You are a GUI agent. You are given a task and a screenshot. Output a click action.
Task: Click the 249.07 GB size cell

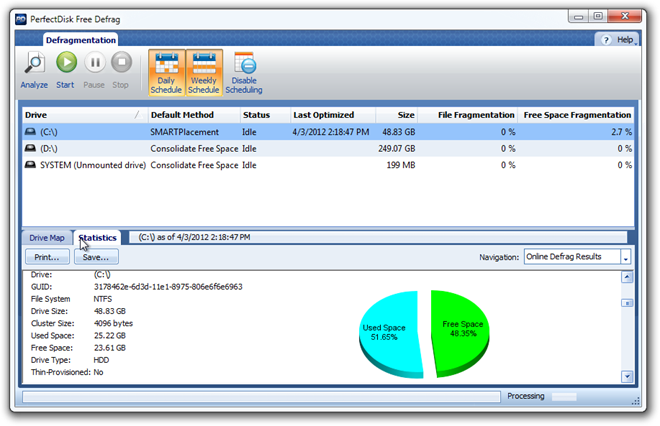[x=397, y=148]
